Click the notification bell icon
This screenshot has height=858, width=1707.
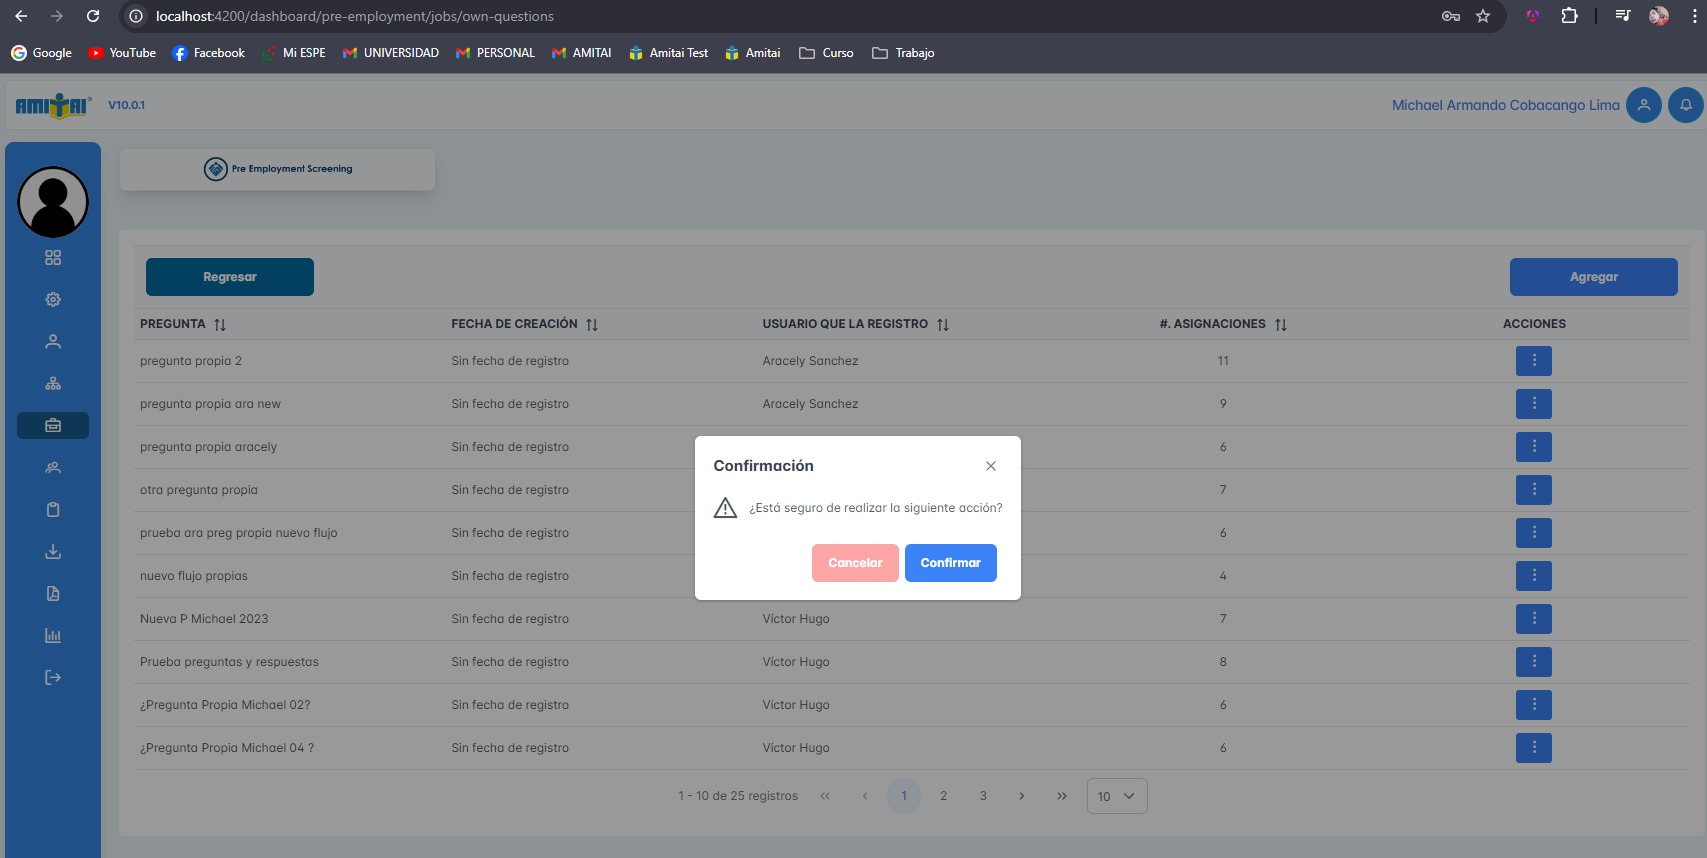tap(1685, 105)
